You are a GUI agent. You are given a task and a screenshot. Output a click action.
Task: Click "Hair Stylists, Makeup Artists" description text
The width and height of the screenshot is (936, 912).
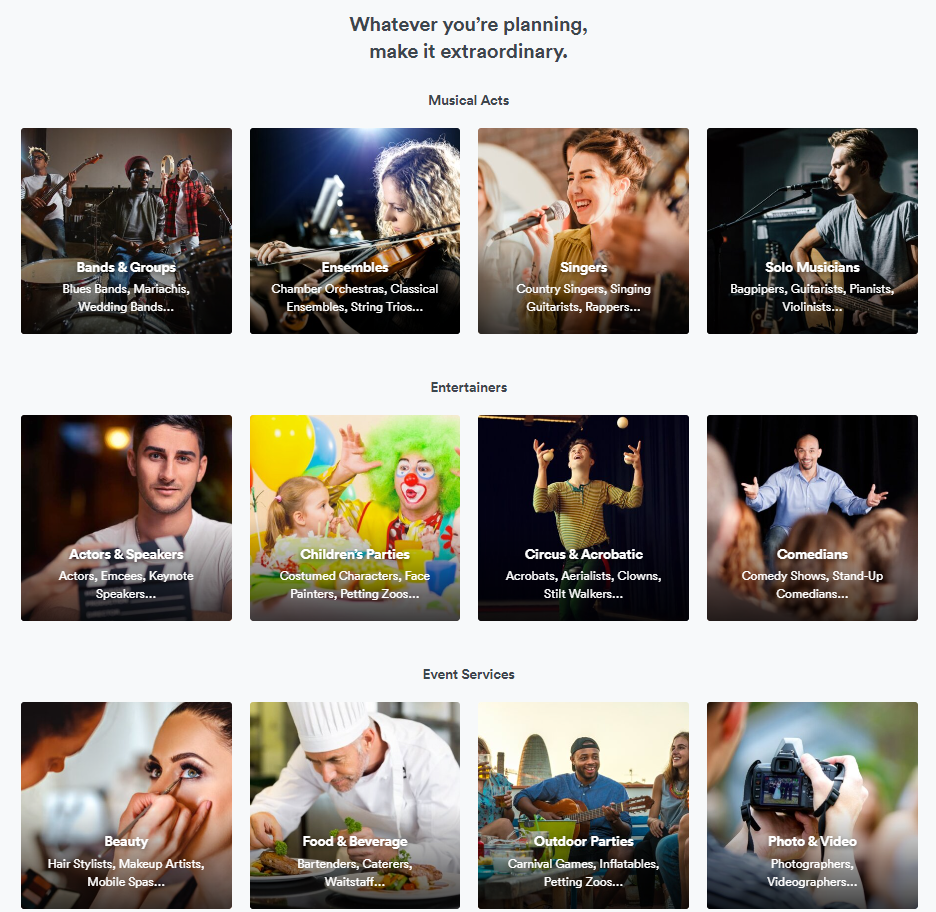click(126, 864)
